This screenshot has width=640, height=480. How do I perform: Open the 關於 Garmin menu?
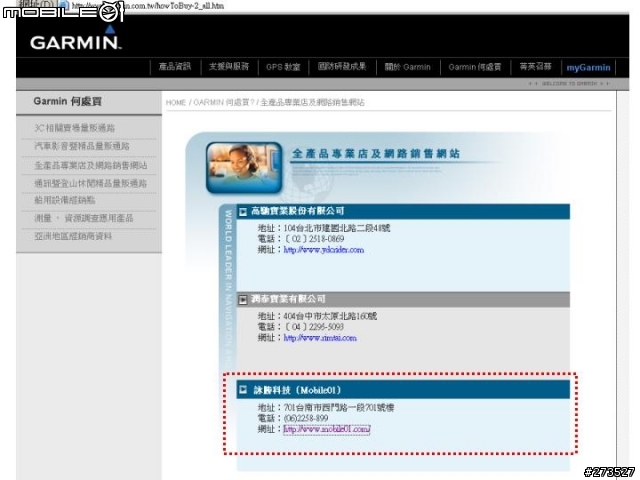[x=408, y=67]
